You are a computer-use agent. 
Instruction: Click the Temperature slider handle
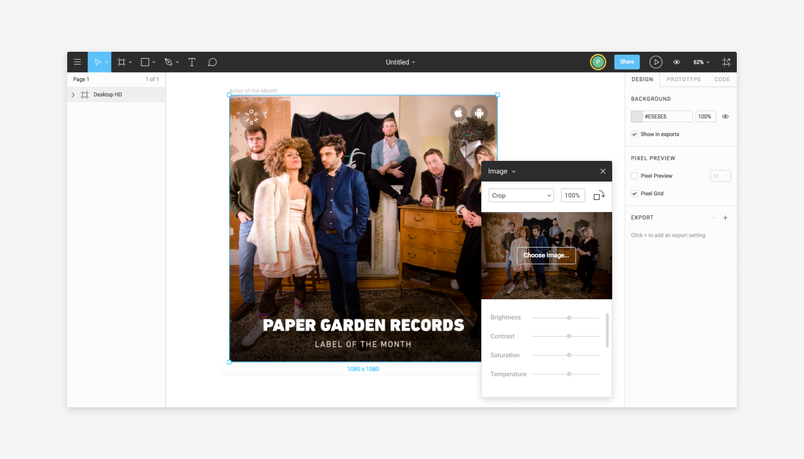[569, 374]
